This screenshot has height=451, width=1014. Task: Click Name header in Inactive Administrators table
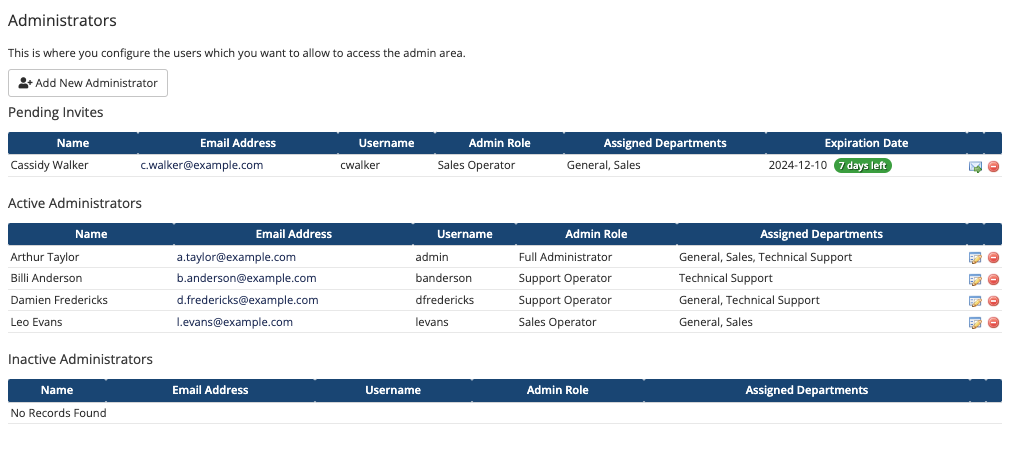(x=57, y=390)
